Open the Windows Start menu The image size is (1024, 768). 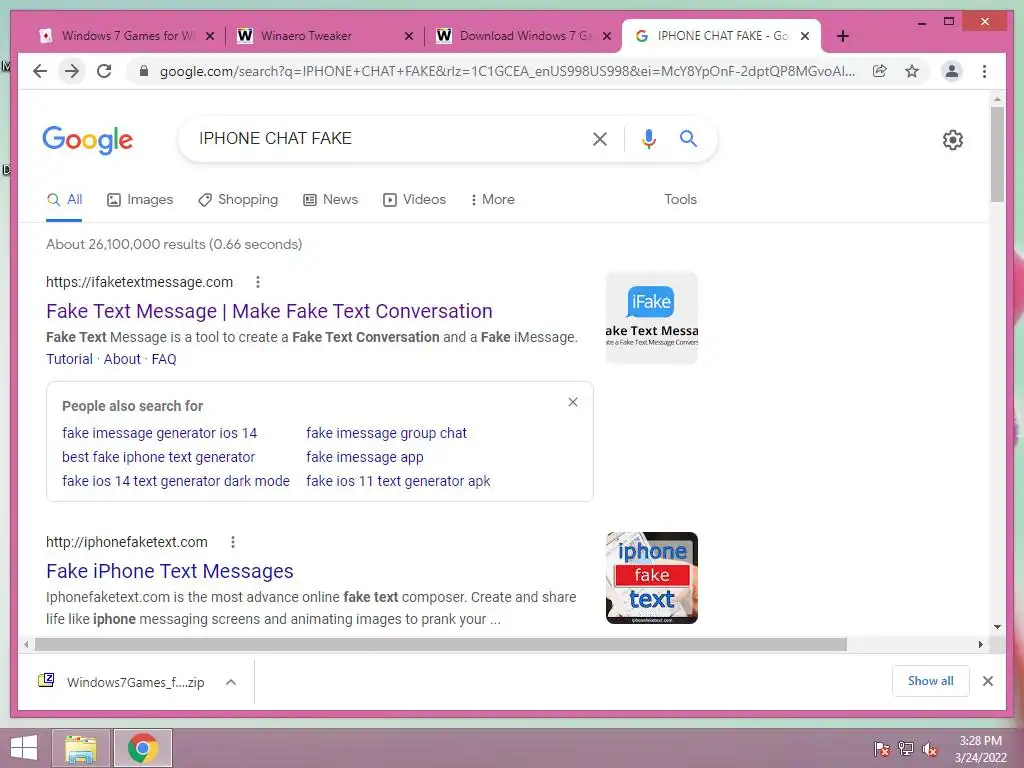coord(24,748)
